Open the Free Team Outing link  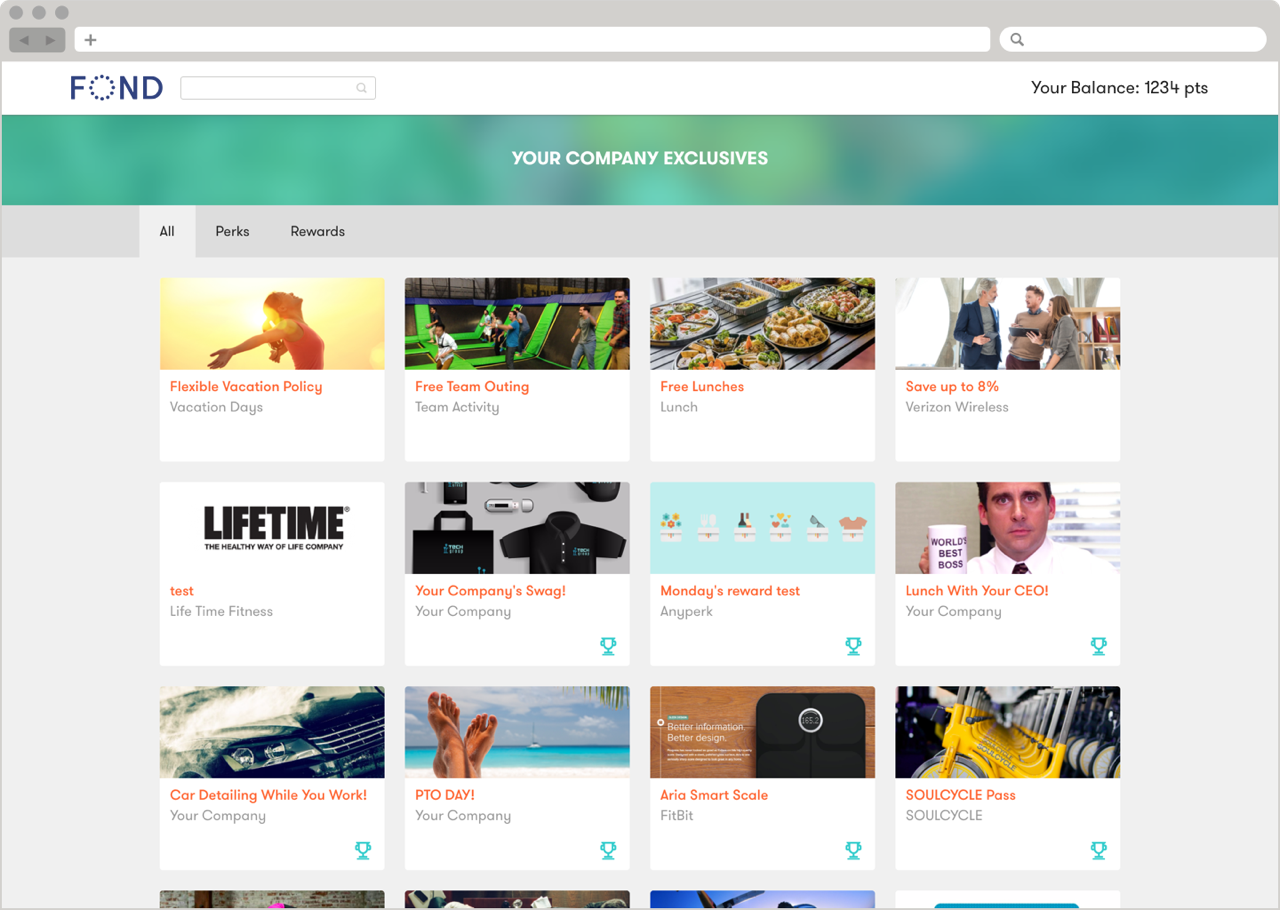tap(472, 386)
